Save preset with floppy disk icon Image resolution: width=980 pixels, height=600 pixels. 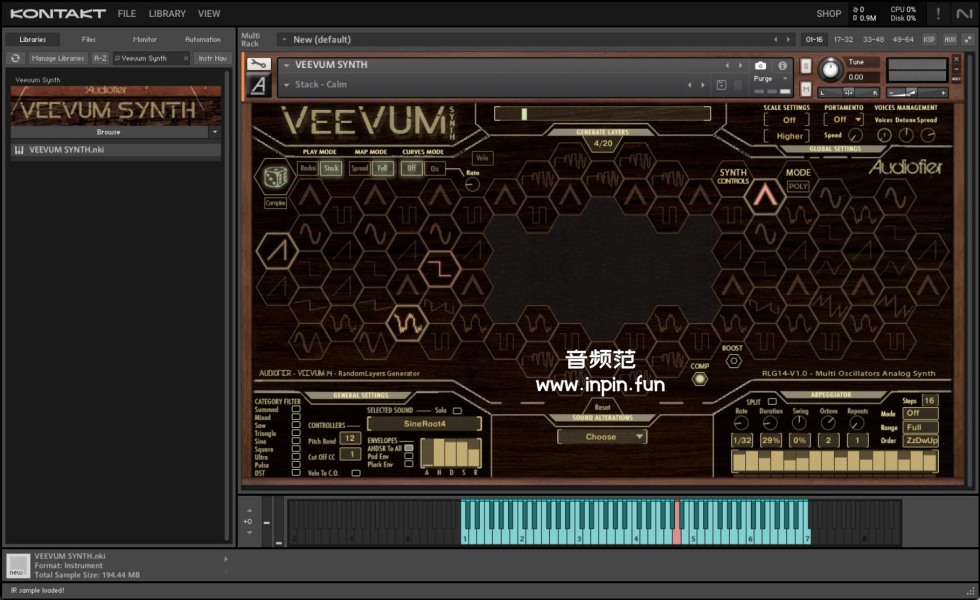pos(721,85)
